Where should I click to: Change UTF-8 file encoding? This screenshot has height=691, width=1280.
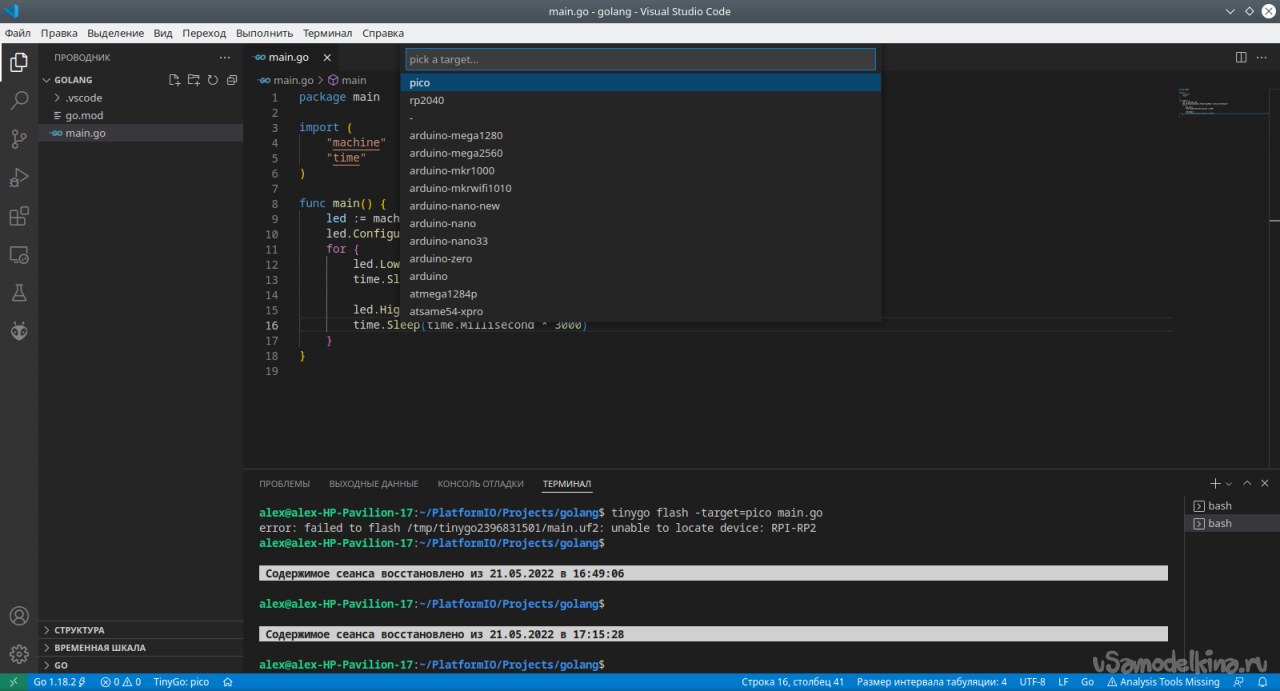pos(1032,682)
